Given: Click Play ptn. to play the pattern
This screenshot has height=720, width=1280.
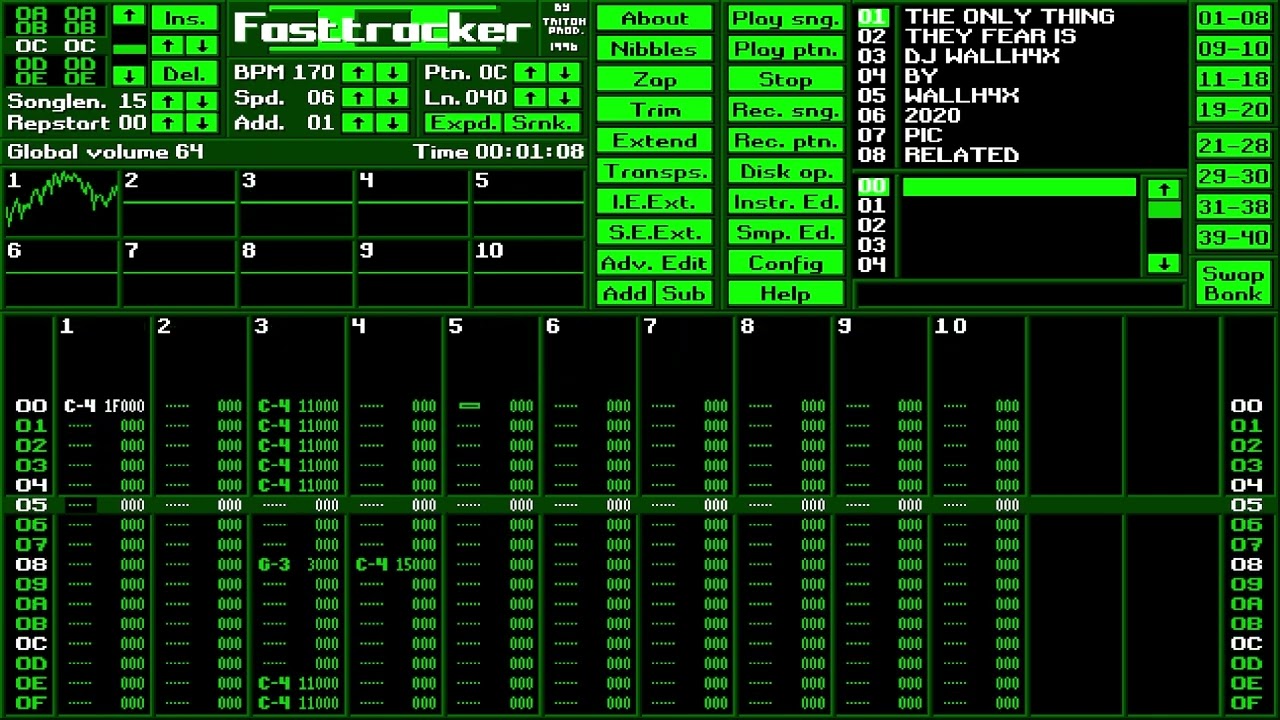Looking at the screenshot, I should [x=786, y=49].
